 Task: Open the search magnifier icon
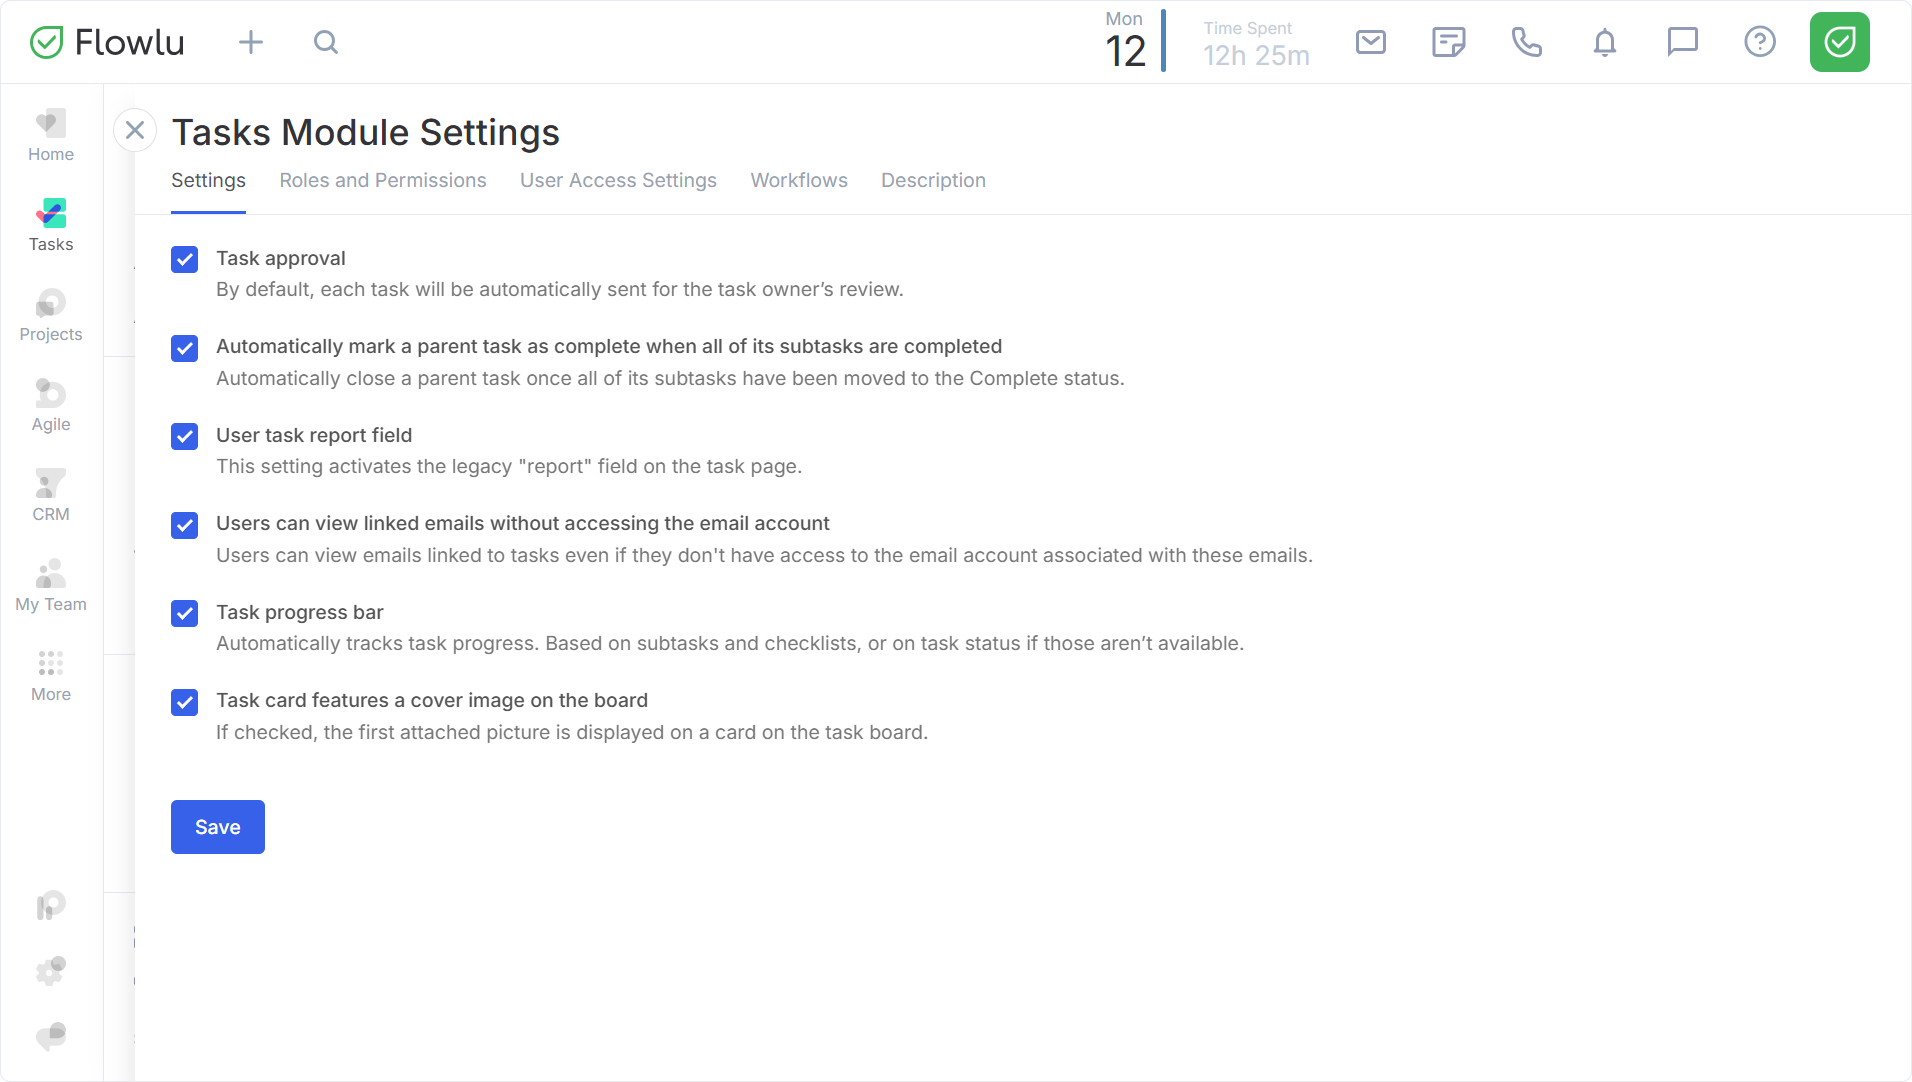point(326,42)
